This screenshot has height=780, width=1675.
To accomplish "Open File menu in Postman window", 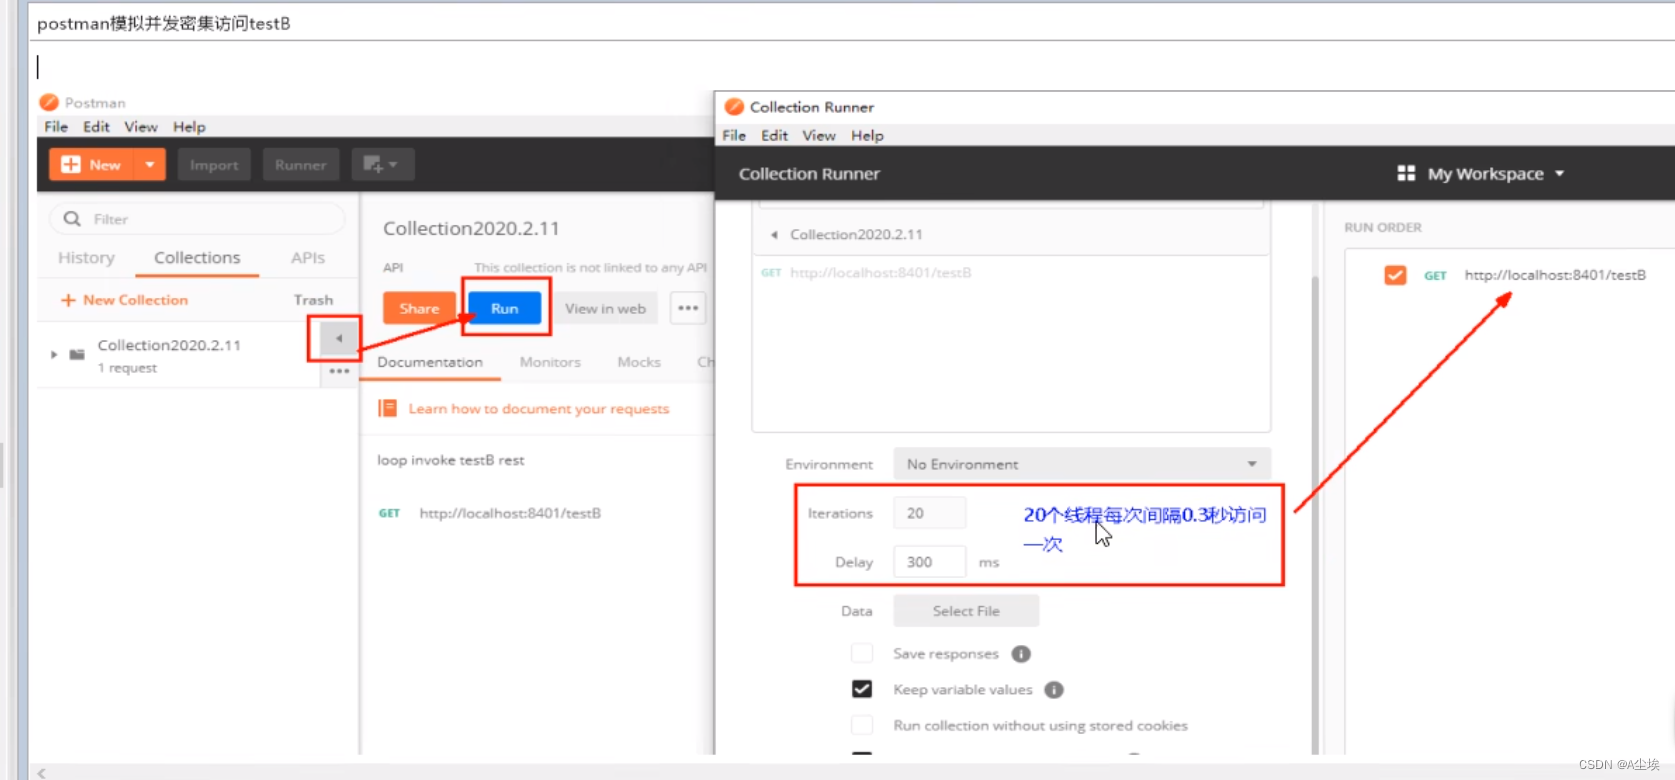I will (56, 127).
